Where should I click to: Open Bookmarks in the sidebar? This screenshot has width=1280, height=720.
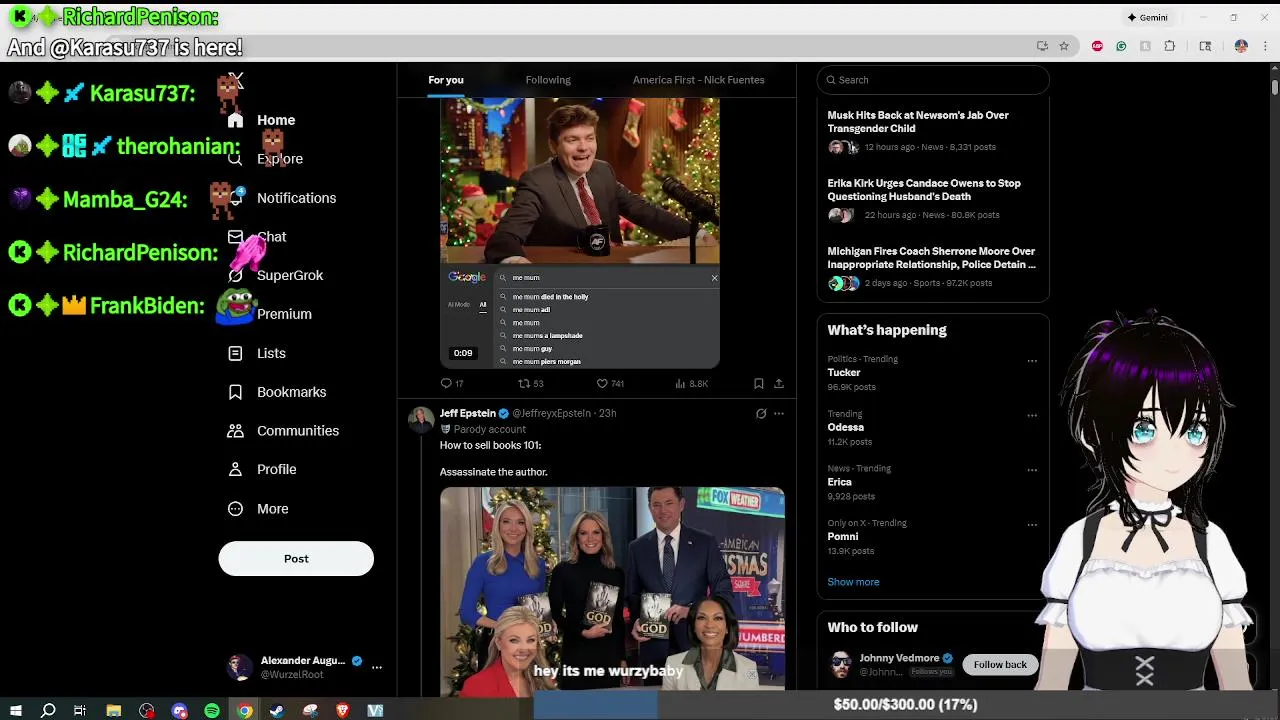point(277,392)
